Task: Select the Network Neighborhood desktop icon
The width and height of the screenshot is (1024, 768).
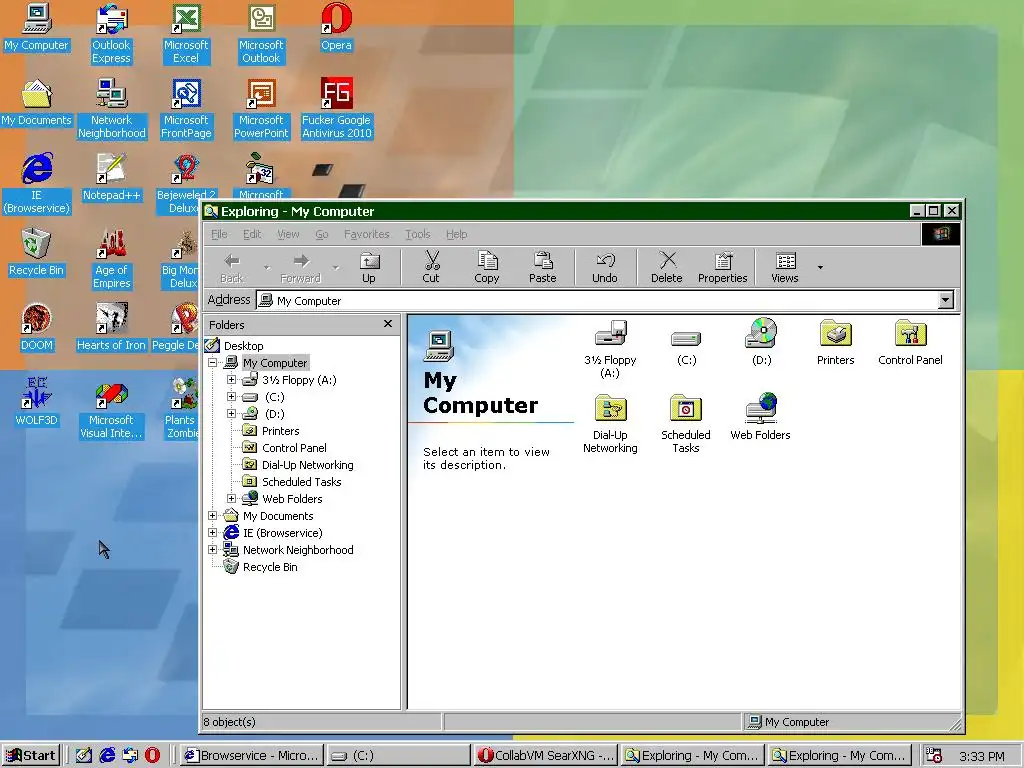Action: coord(111,94)
